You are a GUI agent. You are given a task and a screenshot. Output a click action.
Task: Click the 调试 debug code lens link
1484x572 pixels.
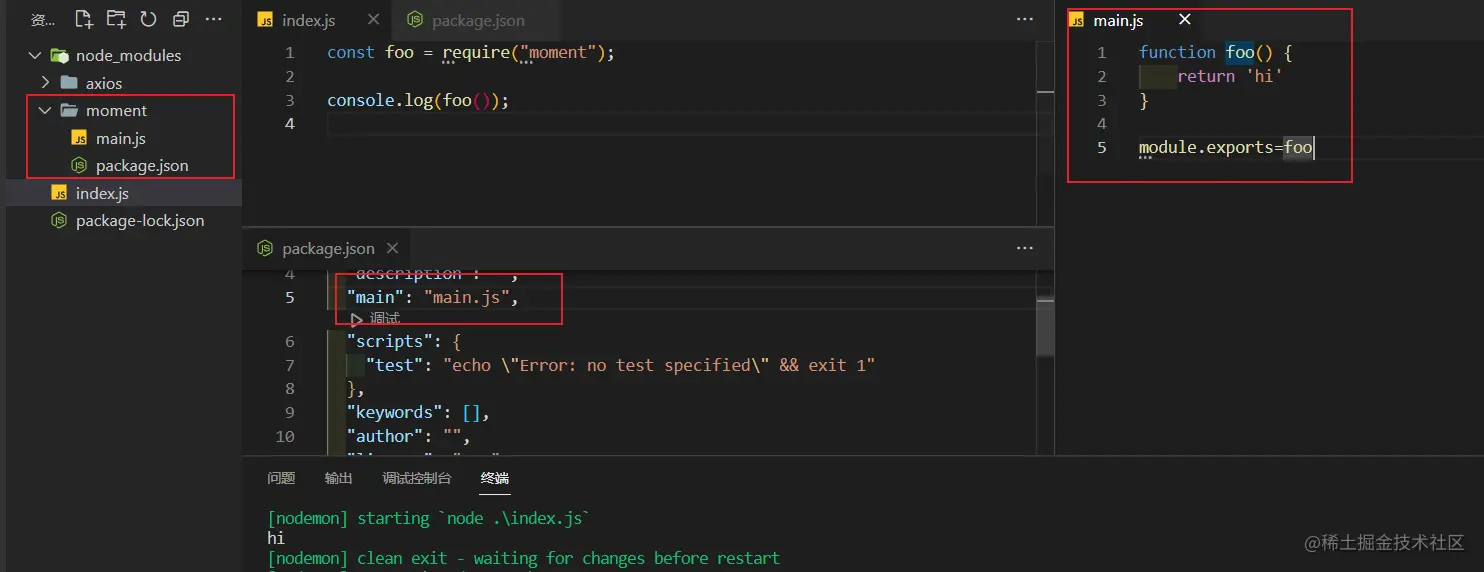click(384, 319)
